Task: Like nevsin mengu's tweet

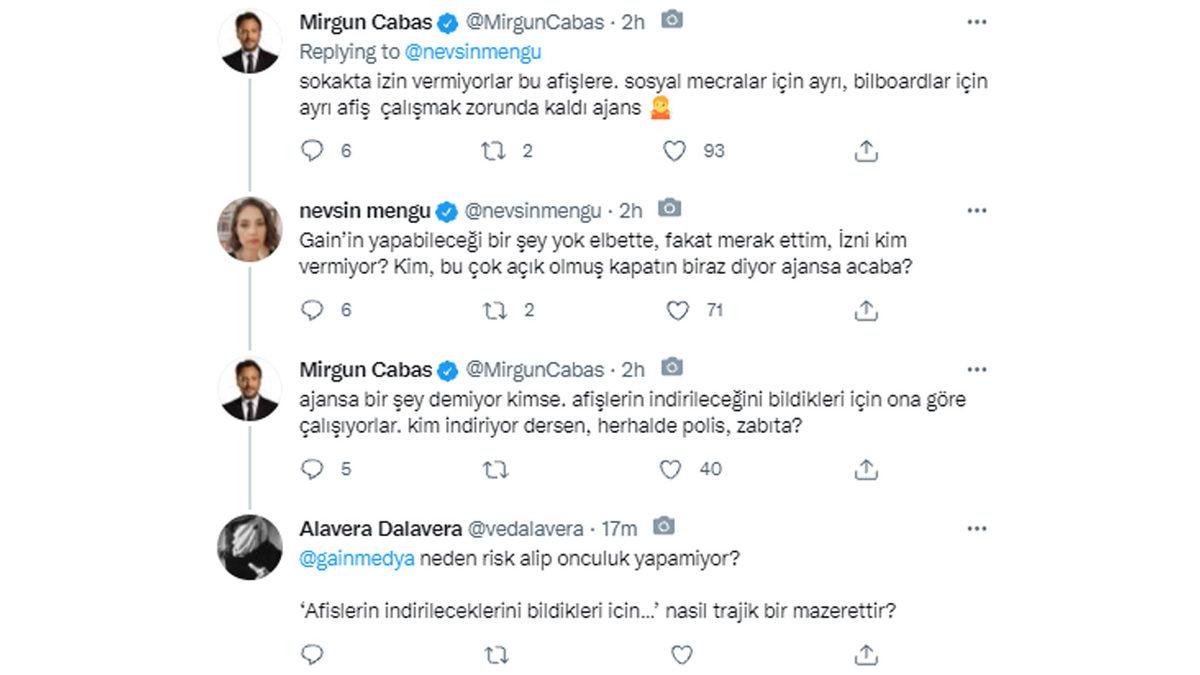Action: click(678, 311)
